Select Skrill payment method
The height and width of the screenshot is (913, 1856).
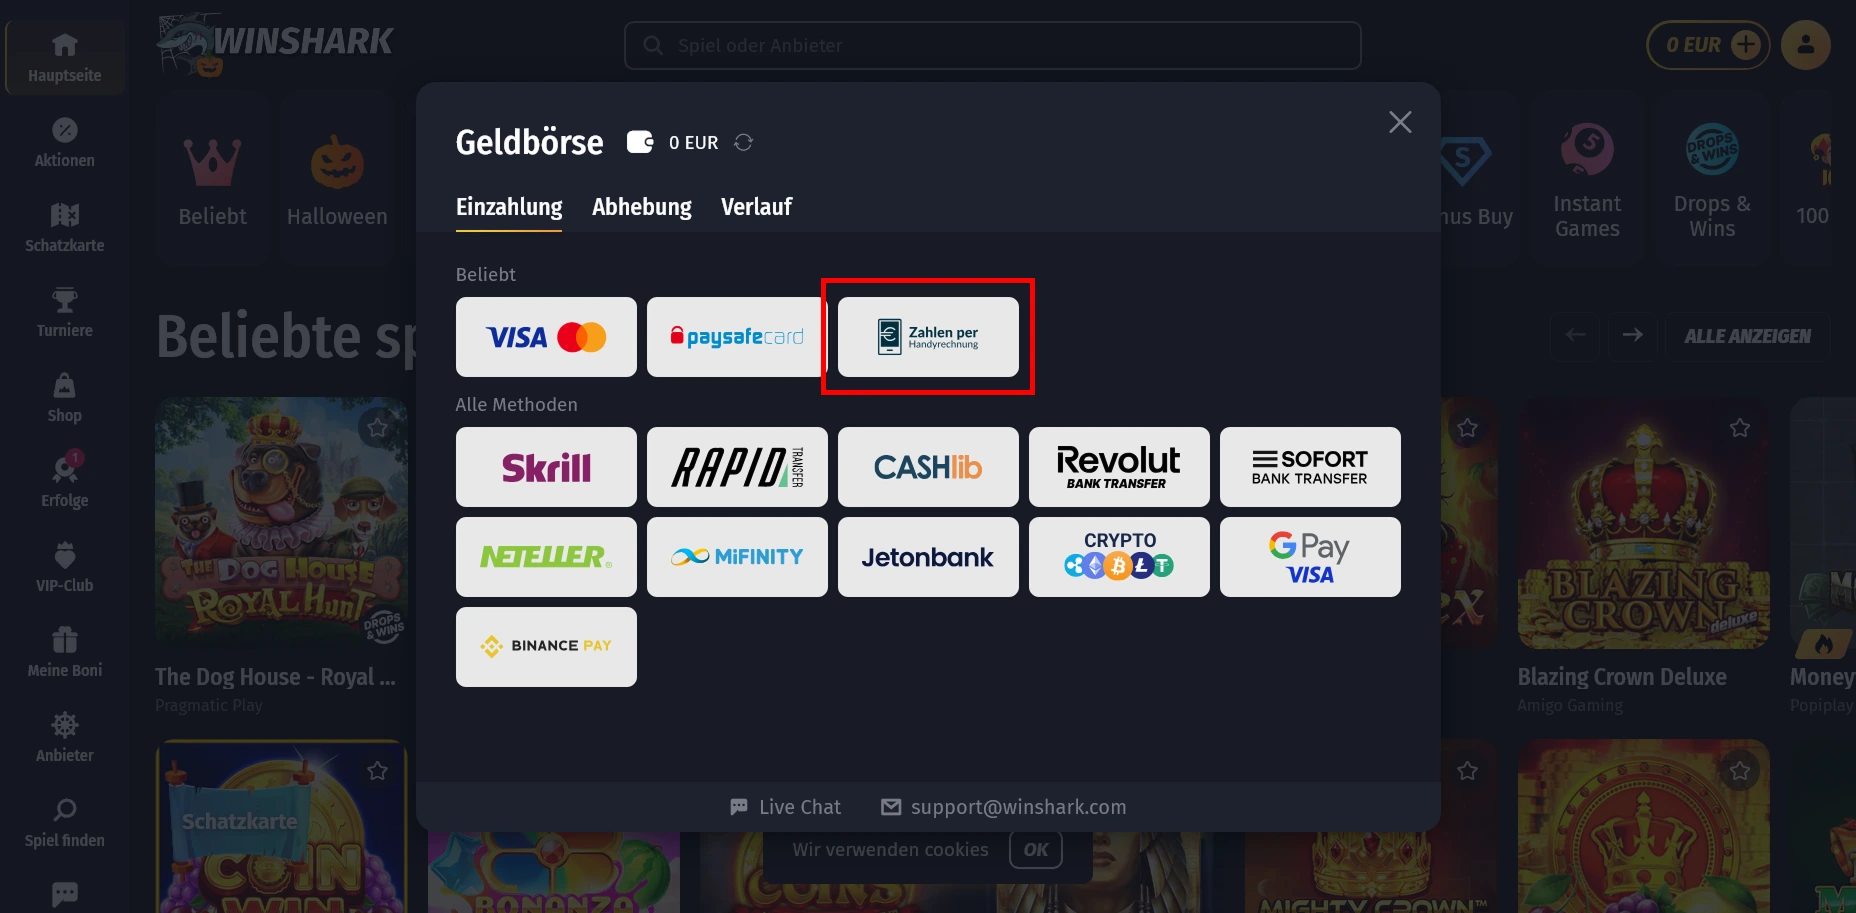tap(546, 467)
